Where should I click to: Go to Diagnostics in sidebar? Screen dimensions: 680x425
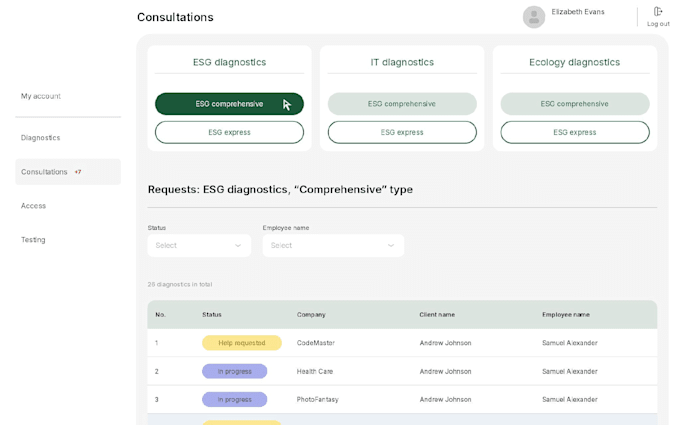pos(40,138)
